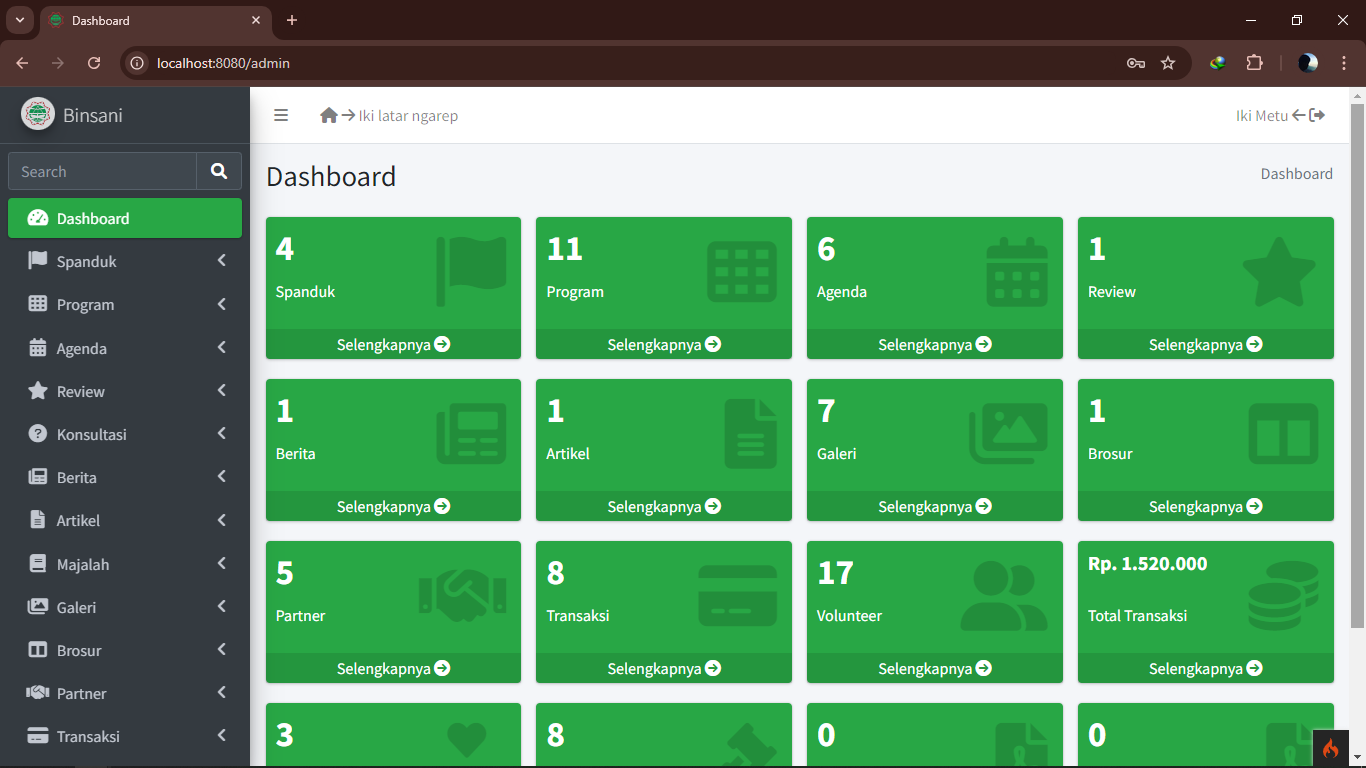Click the coins icon on Total Transaksi card
The image size is (1366, 768).
[1283, 595]
